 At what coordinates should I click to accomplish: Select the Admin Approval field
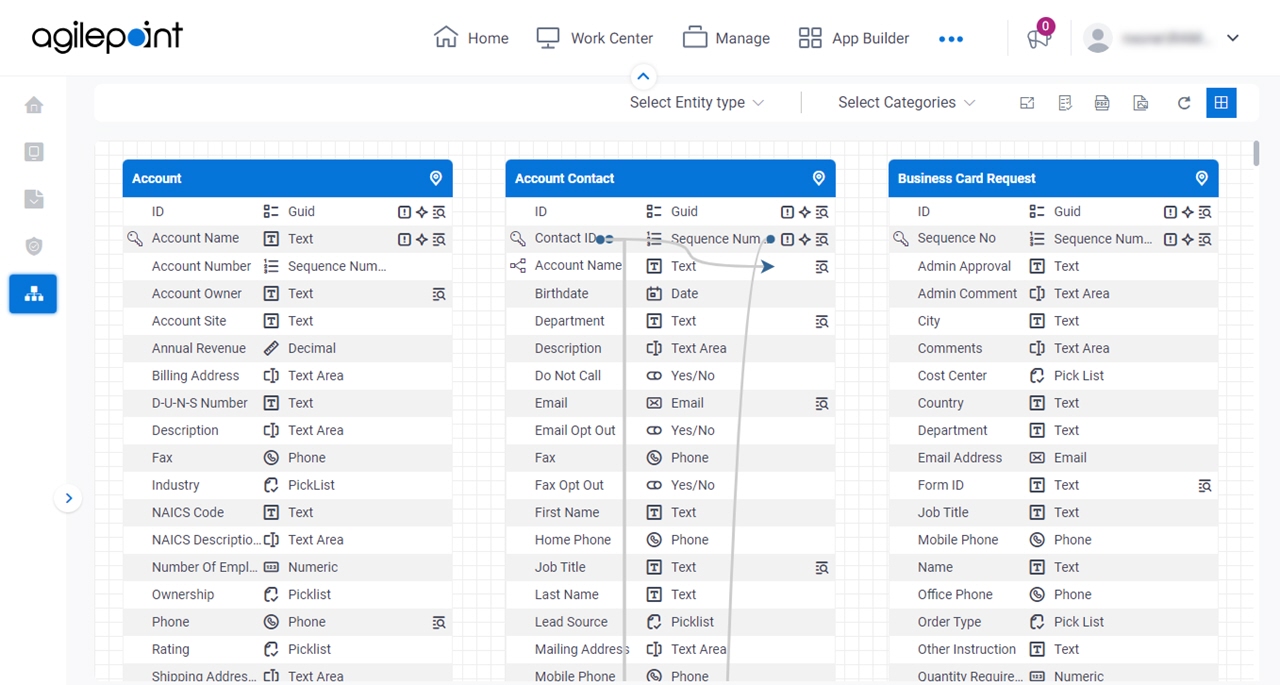[1053, 266]
